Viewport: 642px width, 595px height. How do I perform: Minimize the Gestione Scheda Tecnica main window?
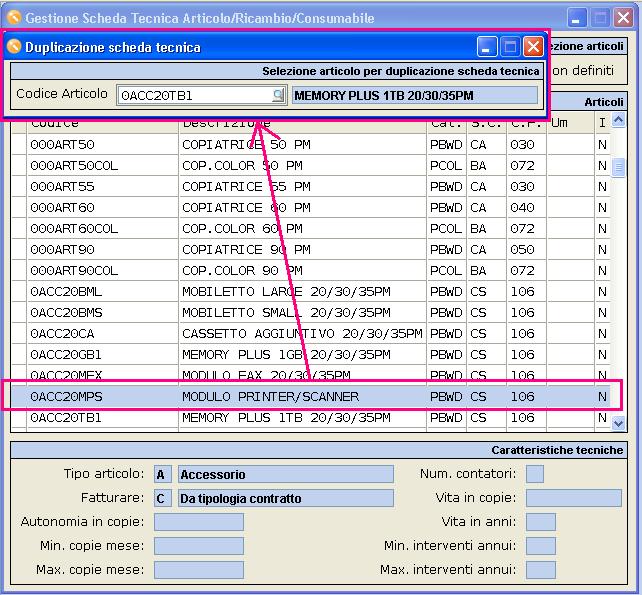pyautogui.click(x=576, y=18)
